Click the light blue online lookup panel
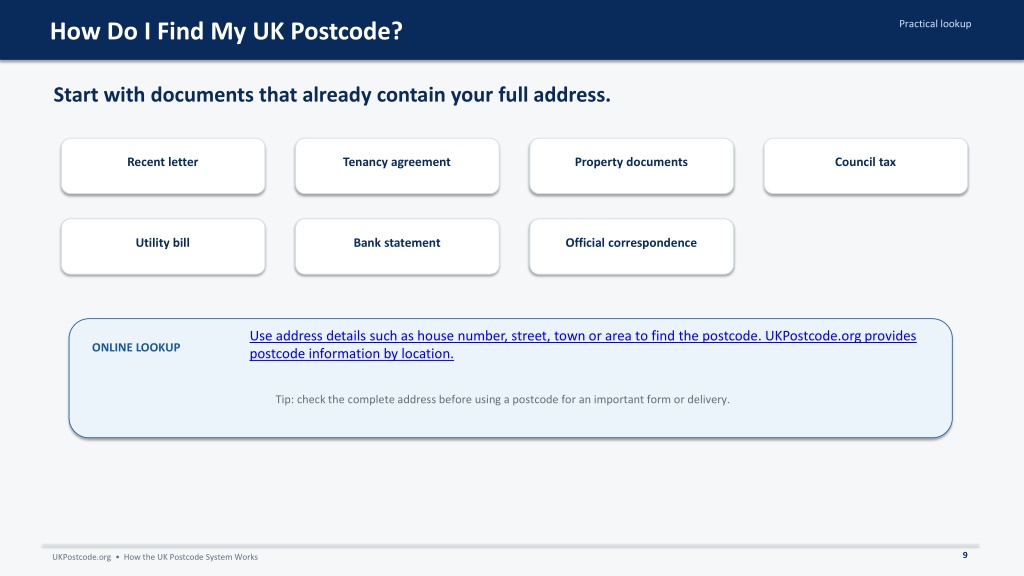Image resolution: width=1024 pixels, height=576 pixels. (511, 378)
